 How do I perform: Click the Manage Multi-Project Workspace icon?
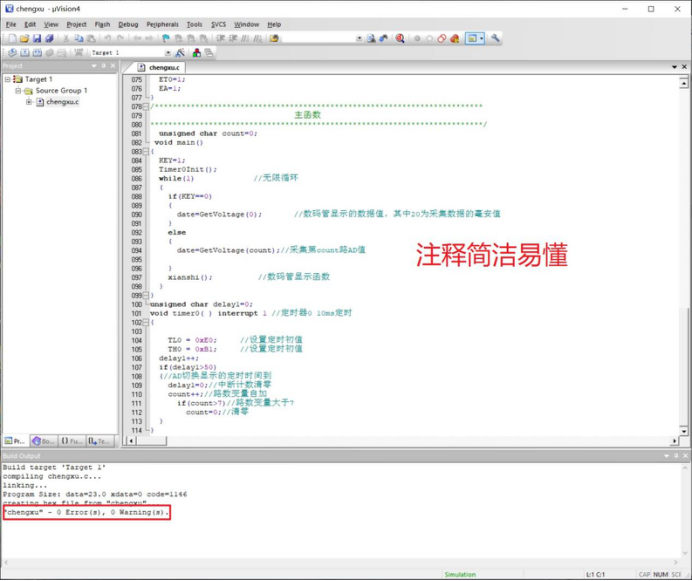tap(208, 53)
